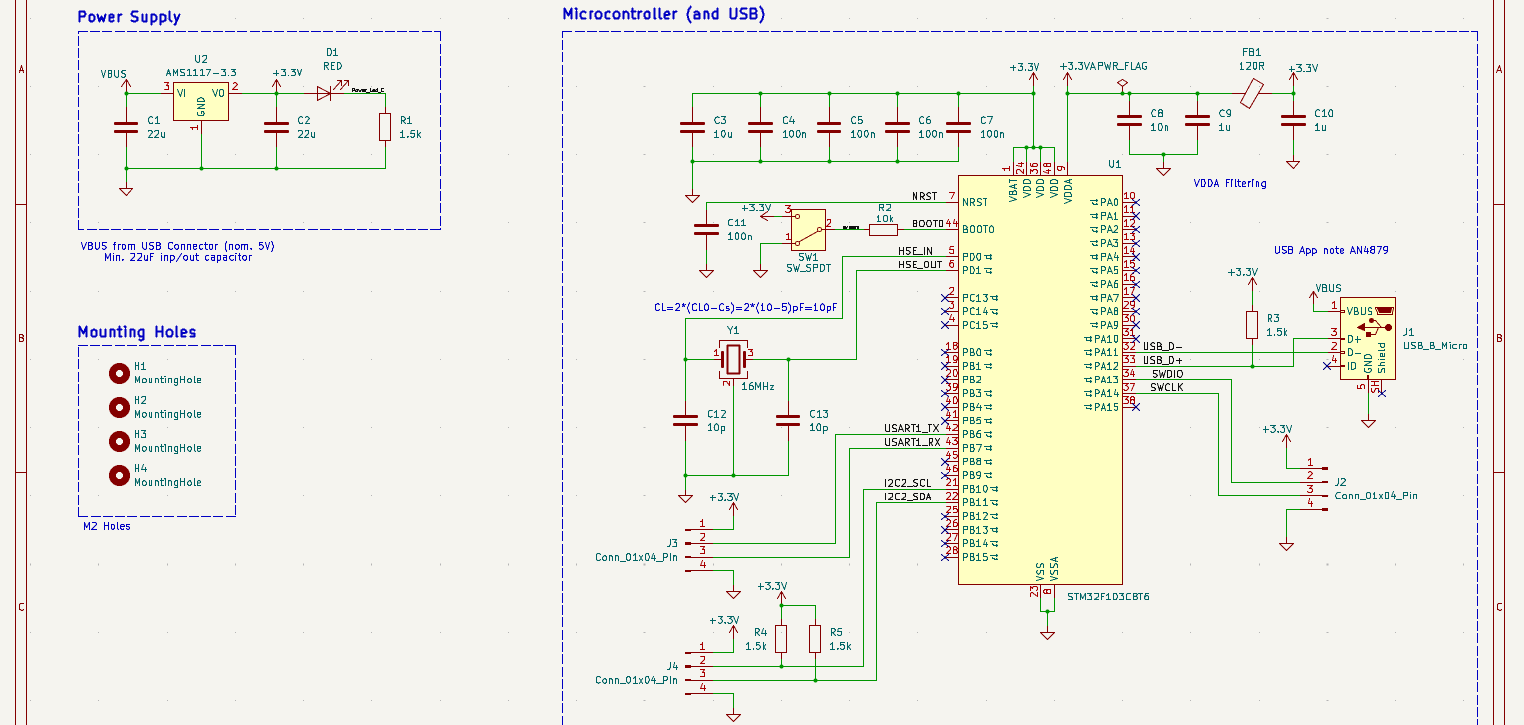Viewport: 1524px width, 725px height.
Task: Click the 'VBUS from USB Connector' note
Action: 177,246
